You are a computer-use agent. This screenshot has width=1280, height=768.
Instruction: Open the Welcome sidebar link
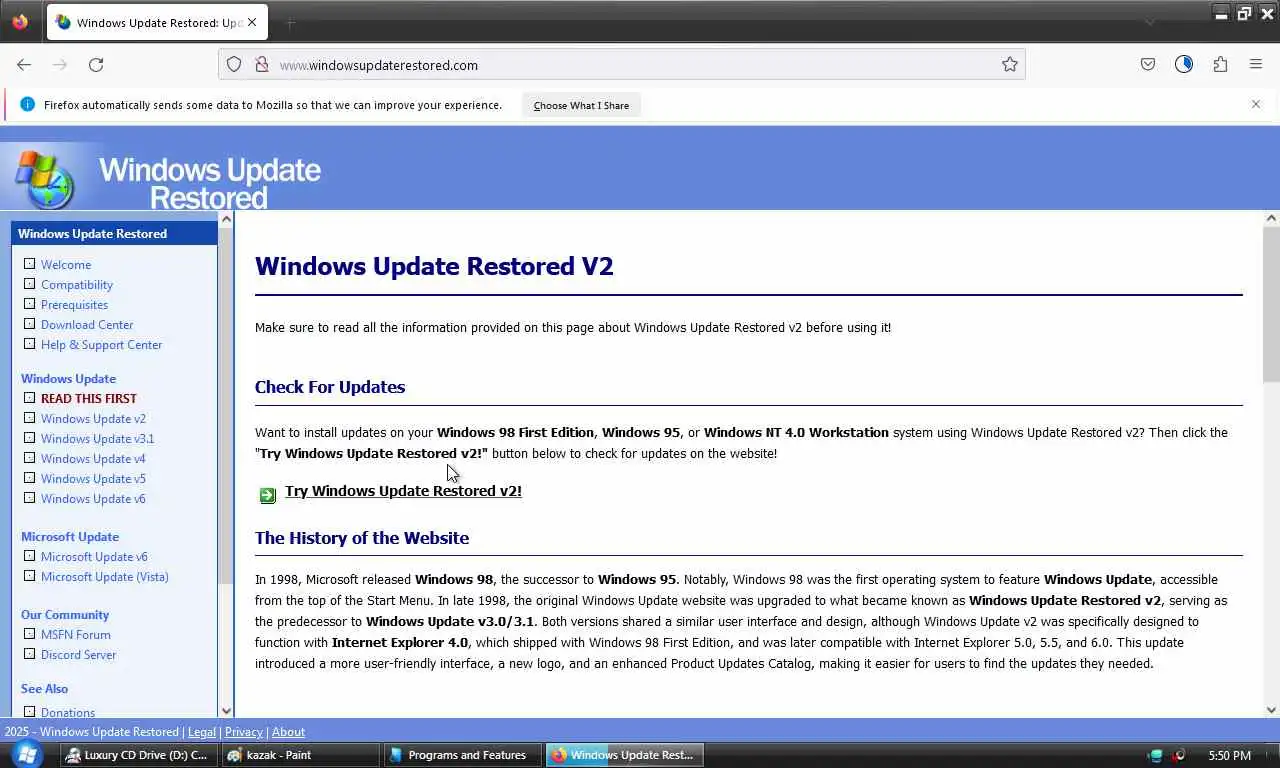pos(66,265)
